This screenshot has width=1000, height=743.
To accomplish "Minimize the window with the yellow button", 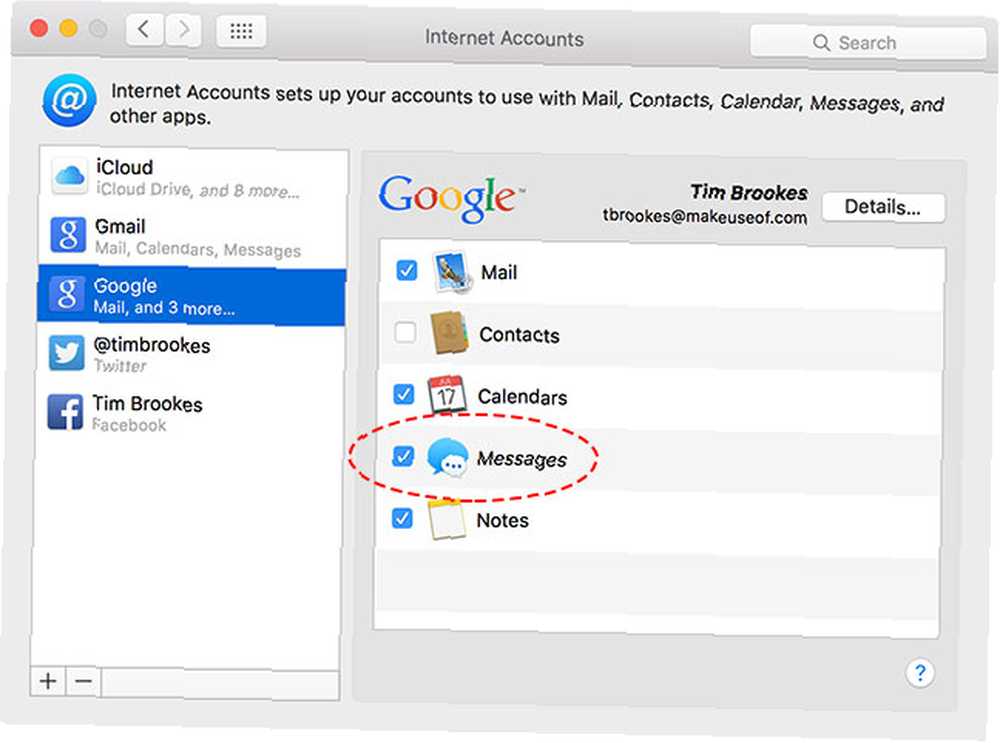I will [68, 29].
